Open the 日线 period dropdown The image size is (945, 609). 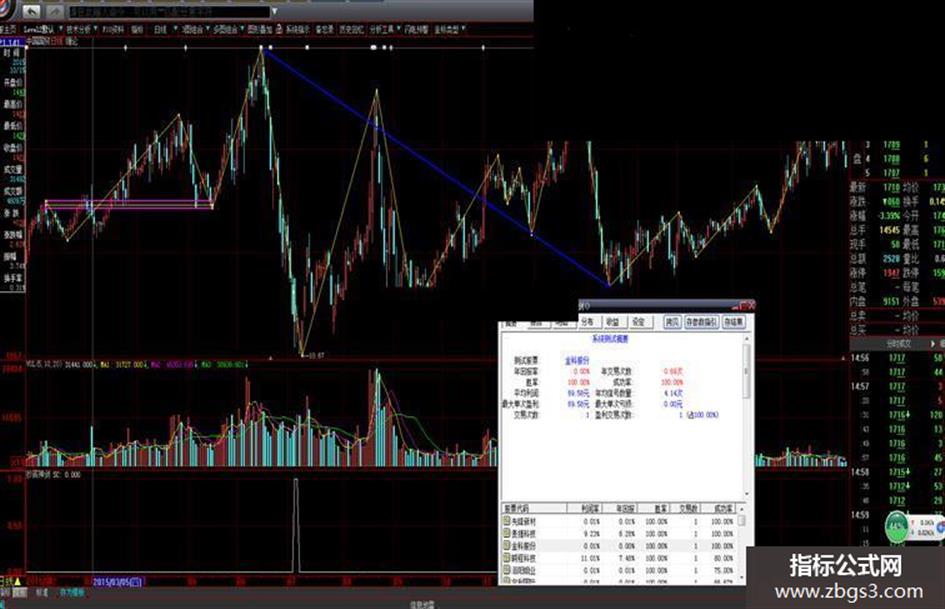point(165,29)
